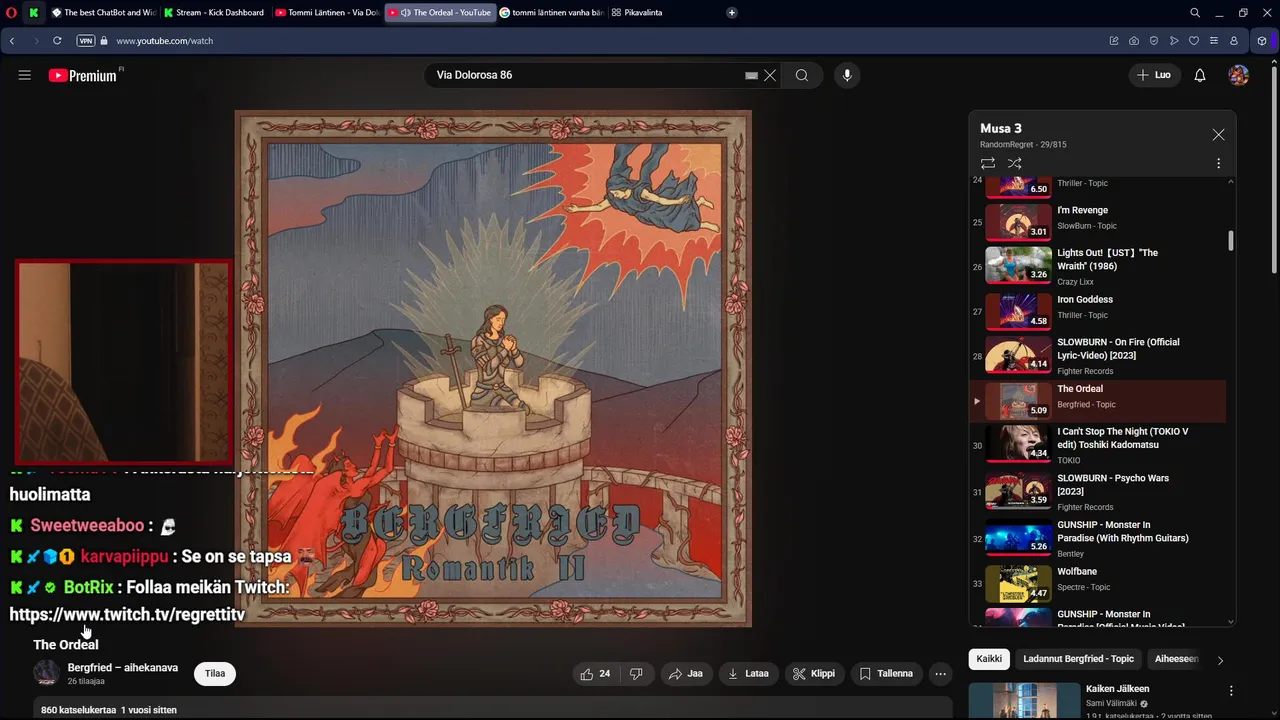Switch to Pikavalinta tab

[x=637, y=13]
